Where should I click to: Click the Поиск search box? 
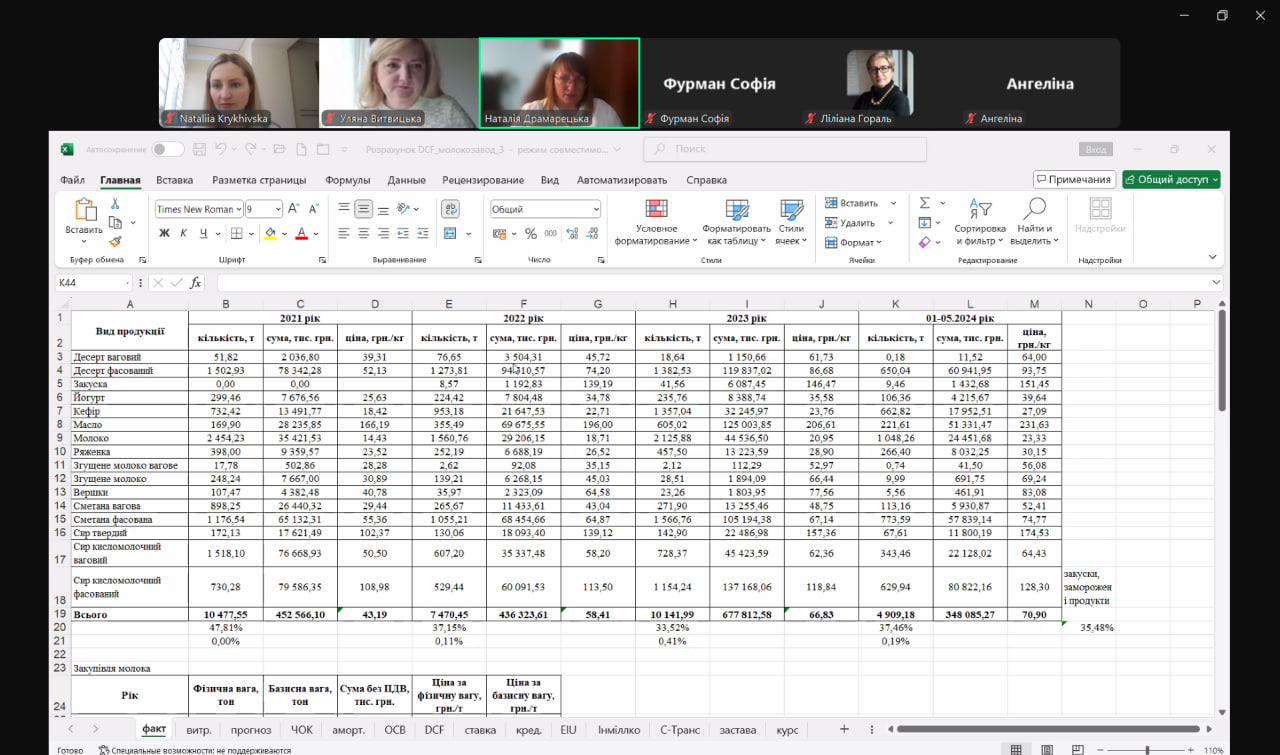pyautogui.click(x=785, y=149)
